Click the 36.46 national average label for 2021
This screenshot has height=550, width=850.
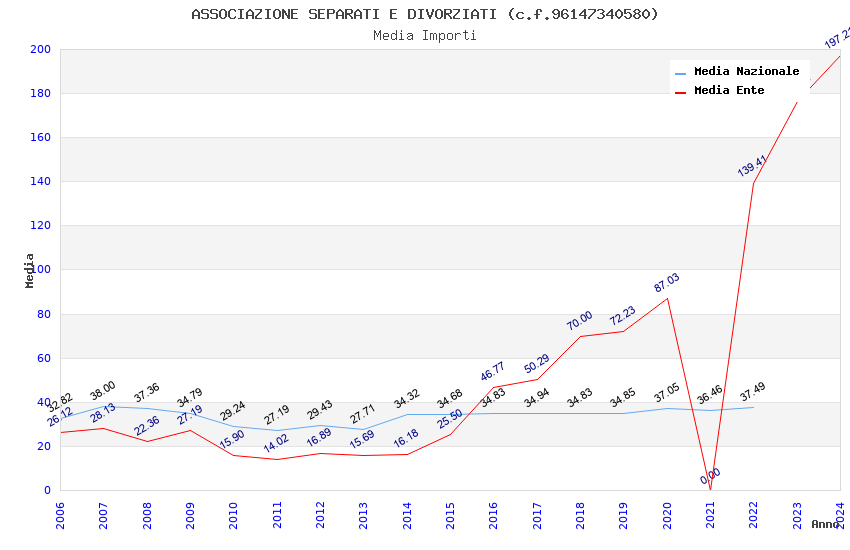coord(710,394)
